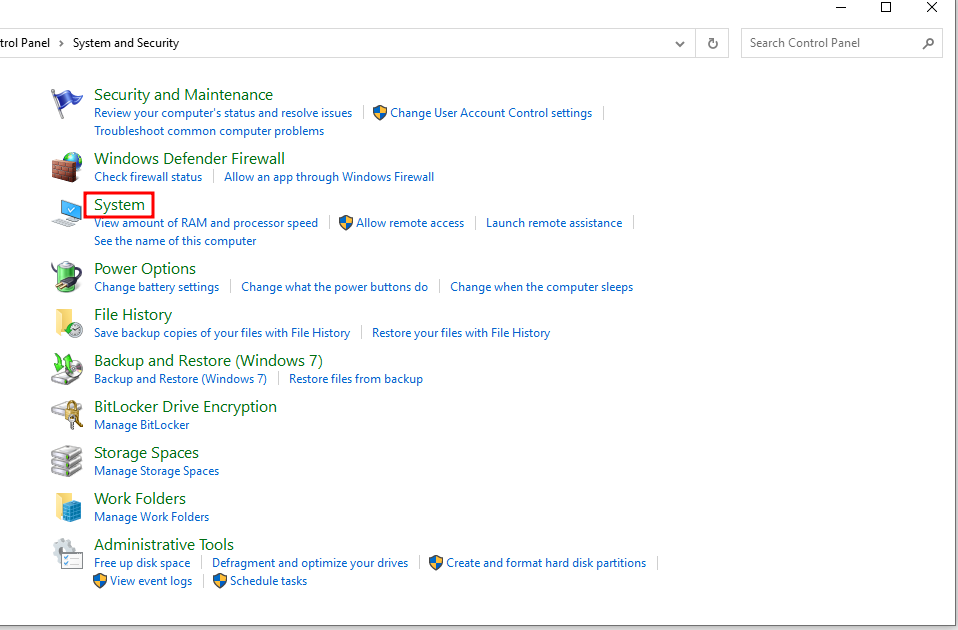Click Schedule tasks
This screenshot has height=630, width=958.
tap(269, 581)
